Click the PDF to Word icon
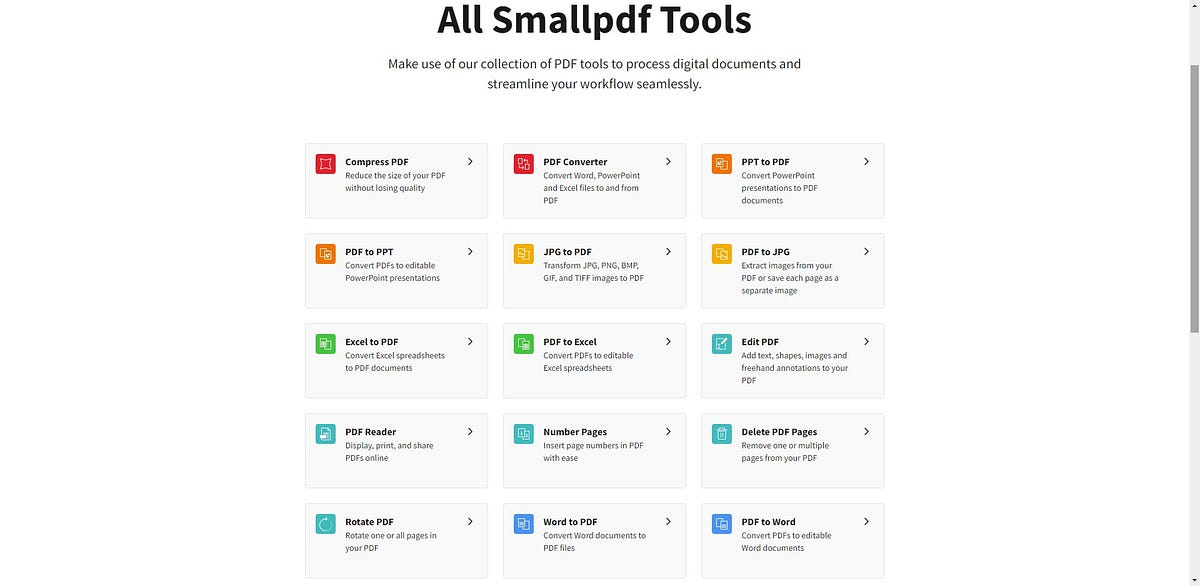The height and width of the screenshot is (586, 1200). point(722,524)
